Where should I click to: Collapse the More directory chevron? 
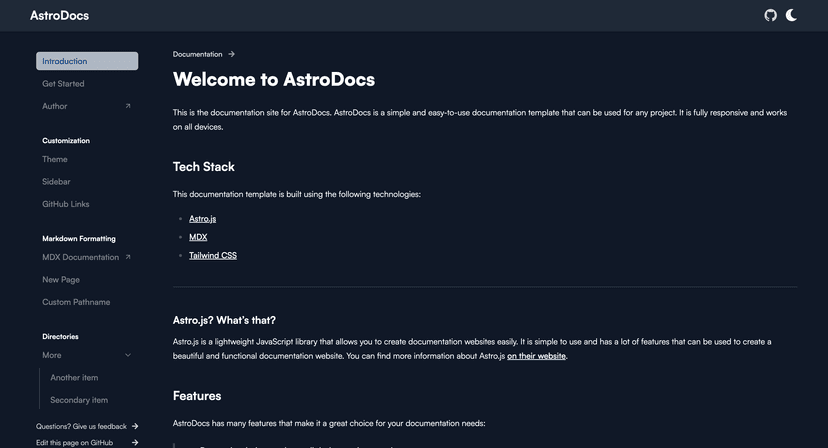(128, 355)
